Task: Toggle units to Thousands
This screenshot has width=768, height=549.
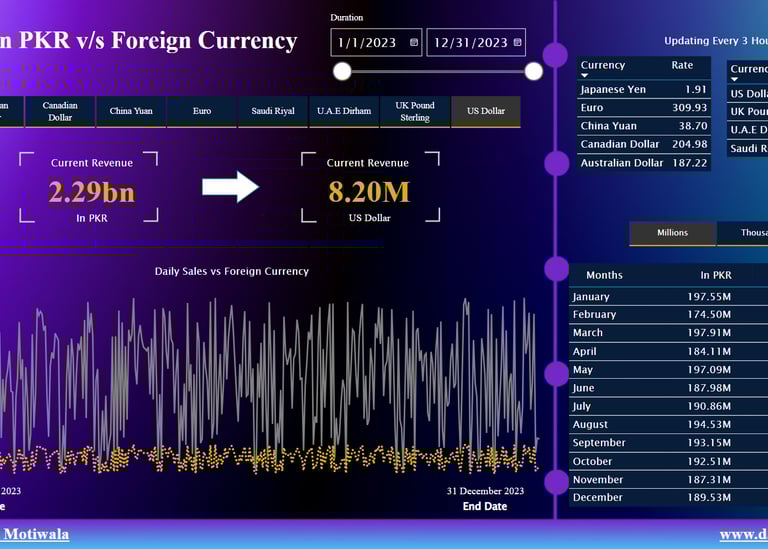Action: tap(743, 233)
